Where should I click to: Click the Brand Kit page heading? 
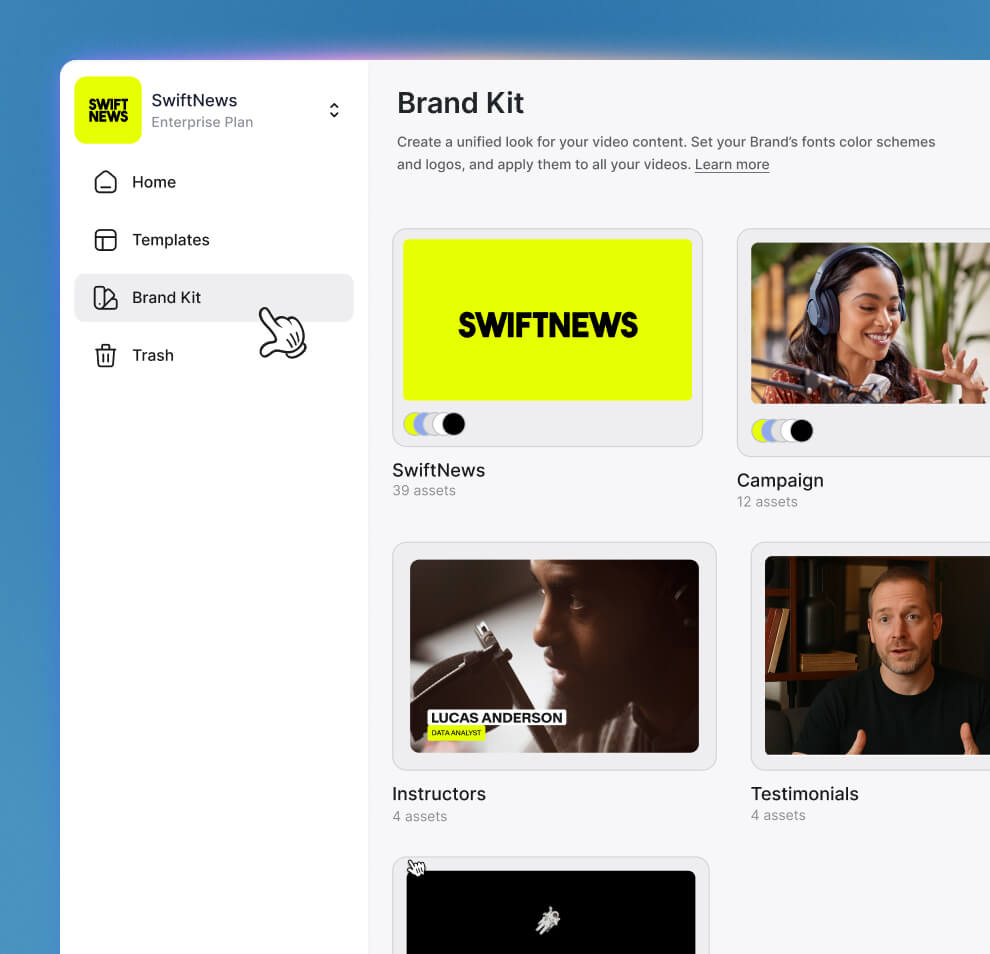460,103
